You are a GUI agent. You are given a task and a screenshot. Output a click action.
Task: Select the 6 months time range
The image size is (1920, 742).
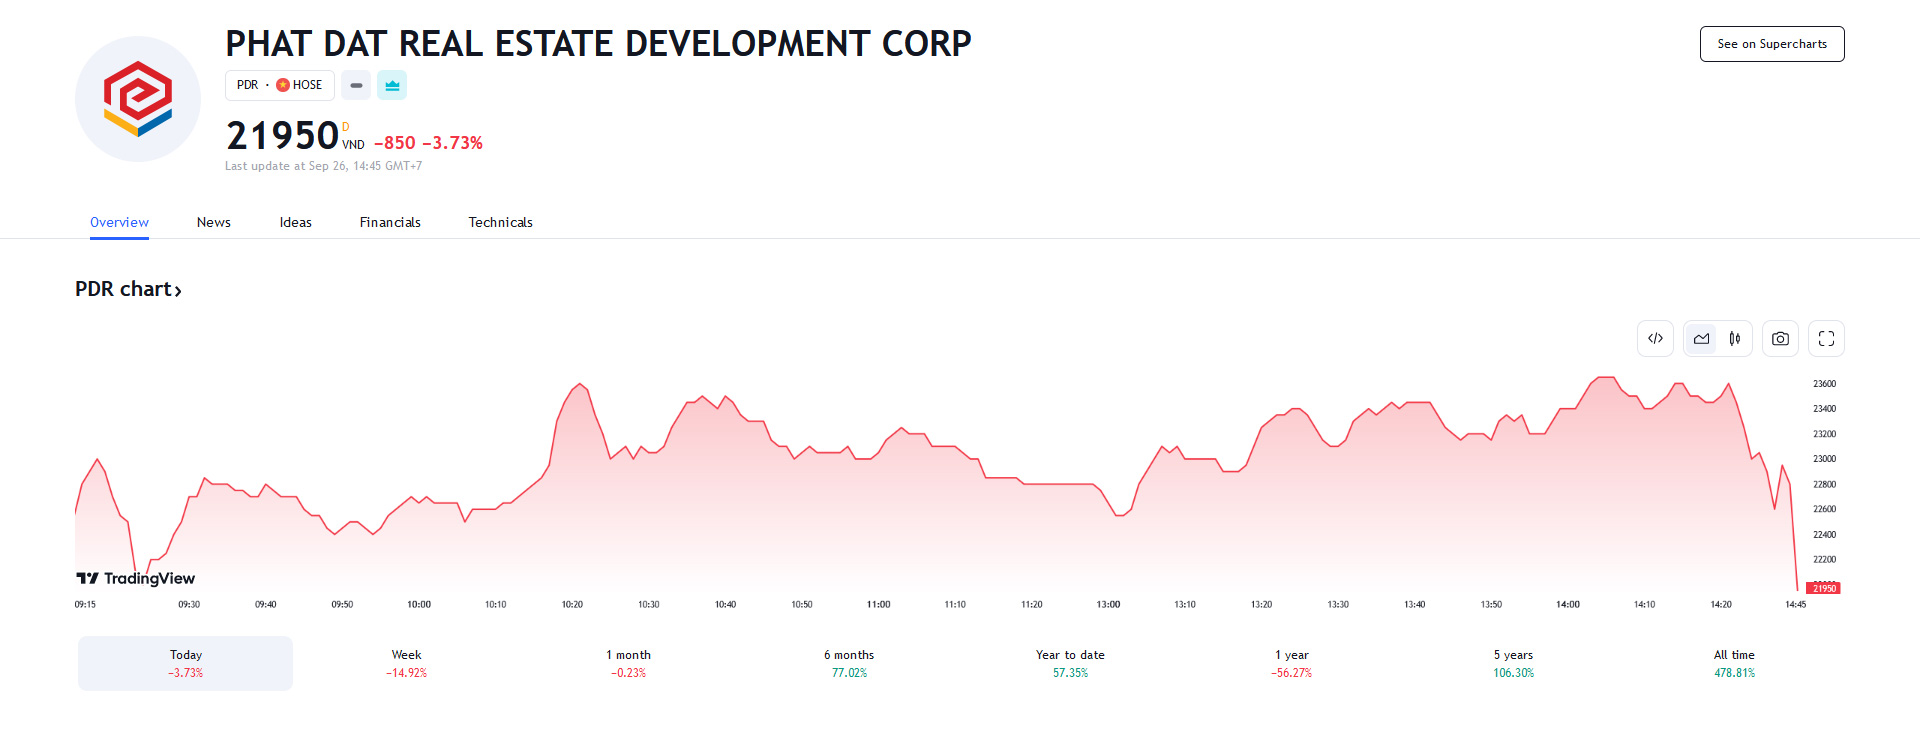click(849, 663)
